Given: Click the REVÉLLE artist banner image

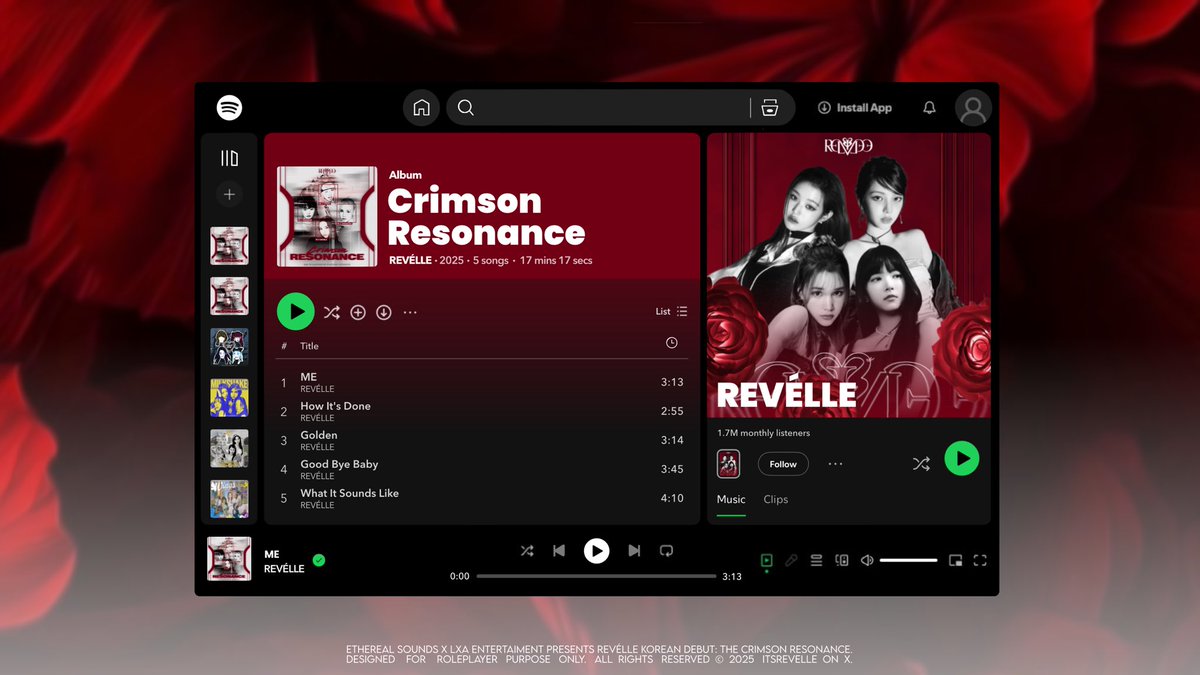Looking at the screenshot, I should 849,275.
